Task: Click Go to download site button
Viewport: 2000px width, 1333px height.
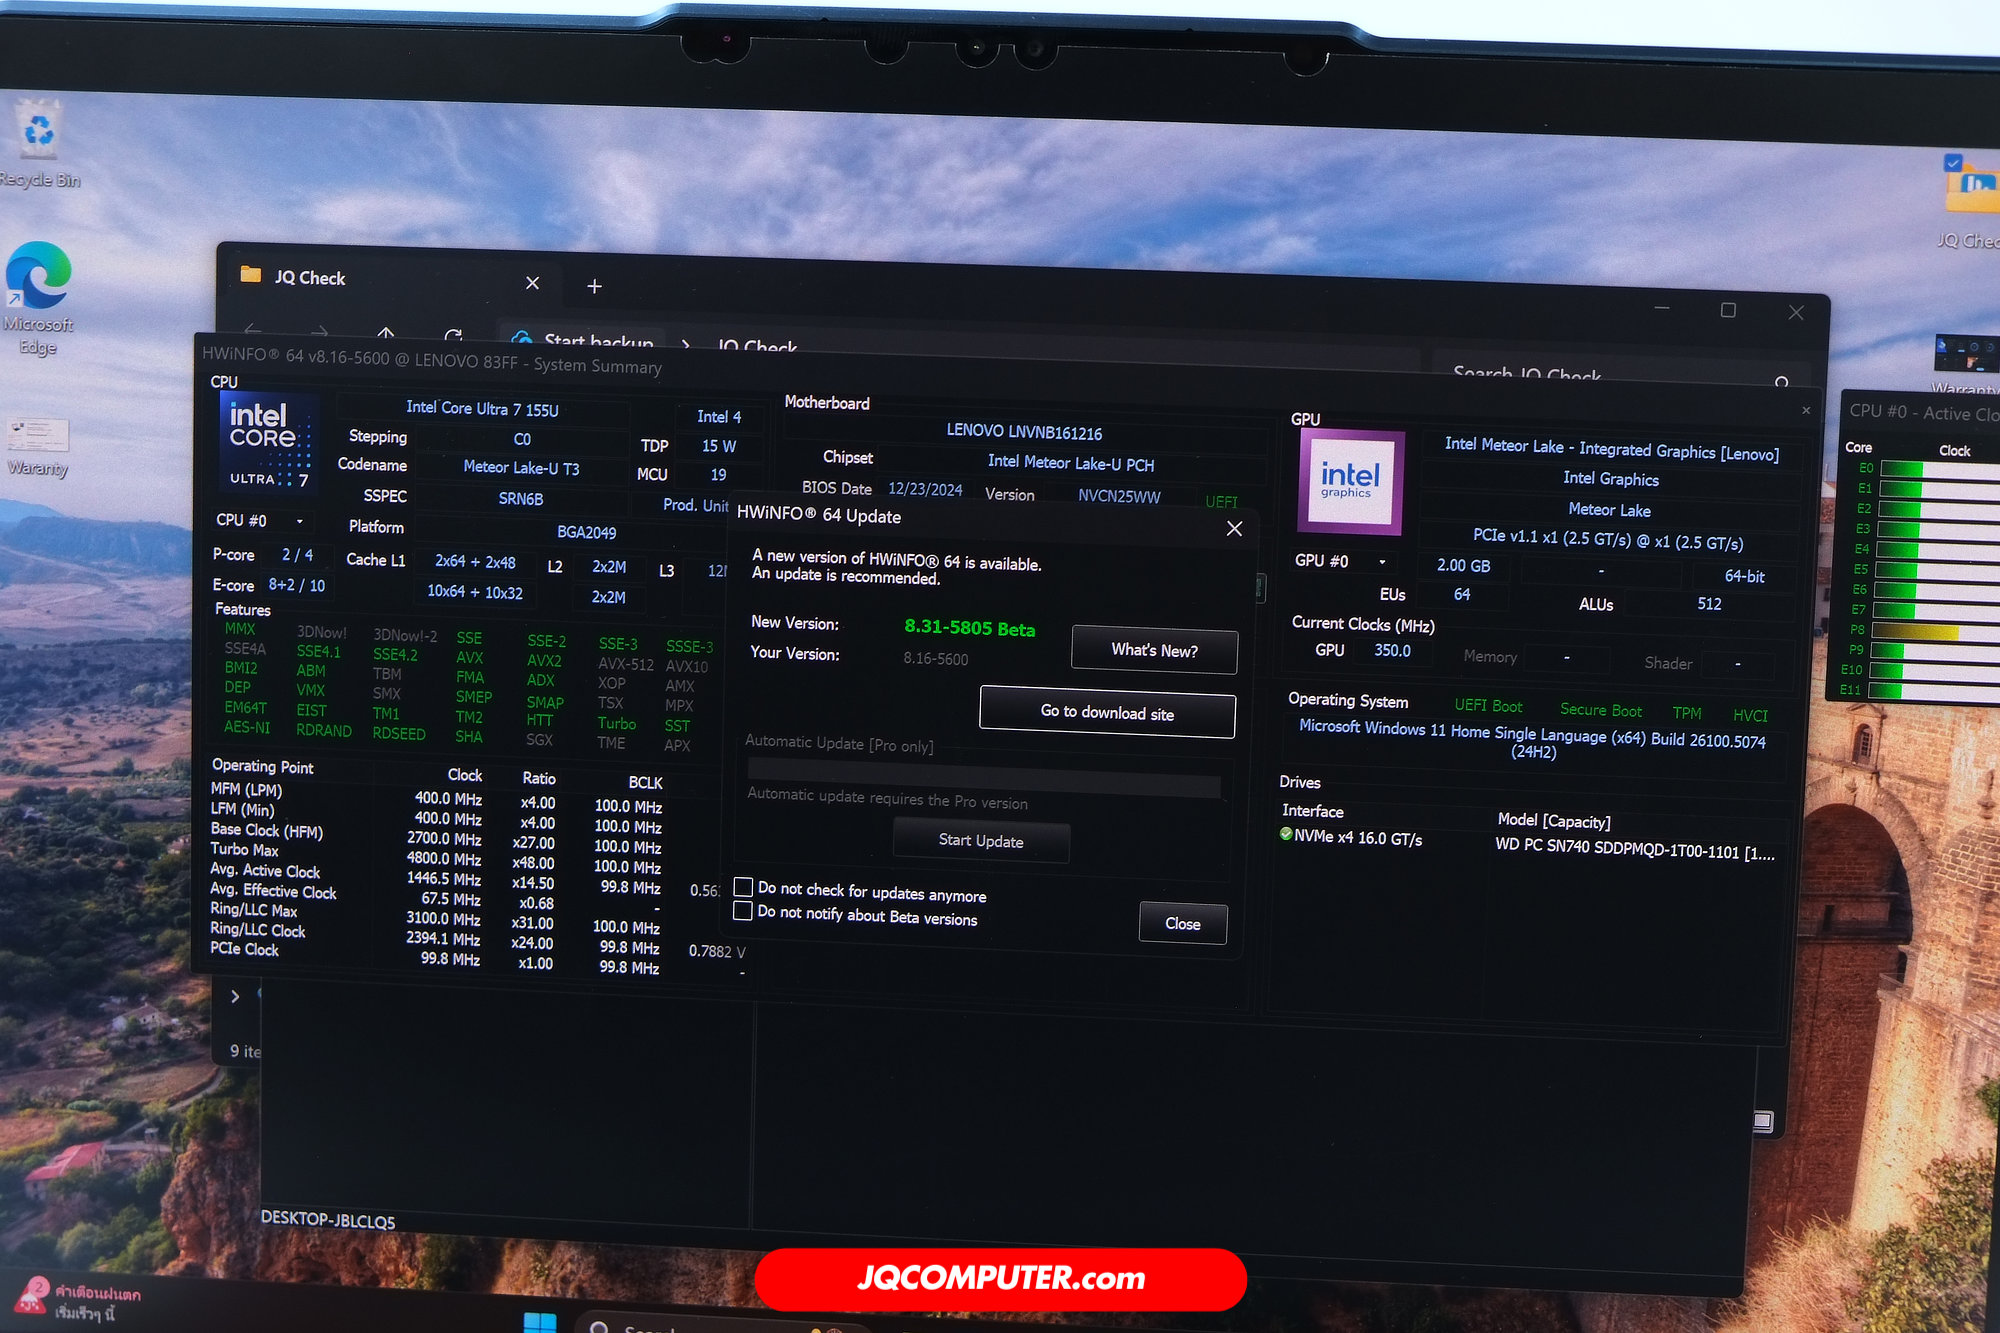Action: pos(1107,712)
